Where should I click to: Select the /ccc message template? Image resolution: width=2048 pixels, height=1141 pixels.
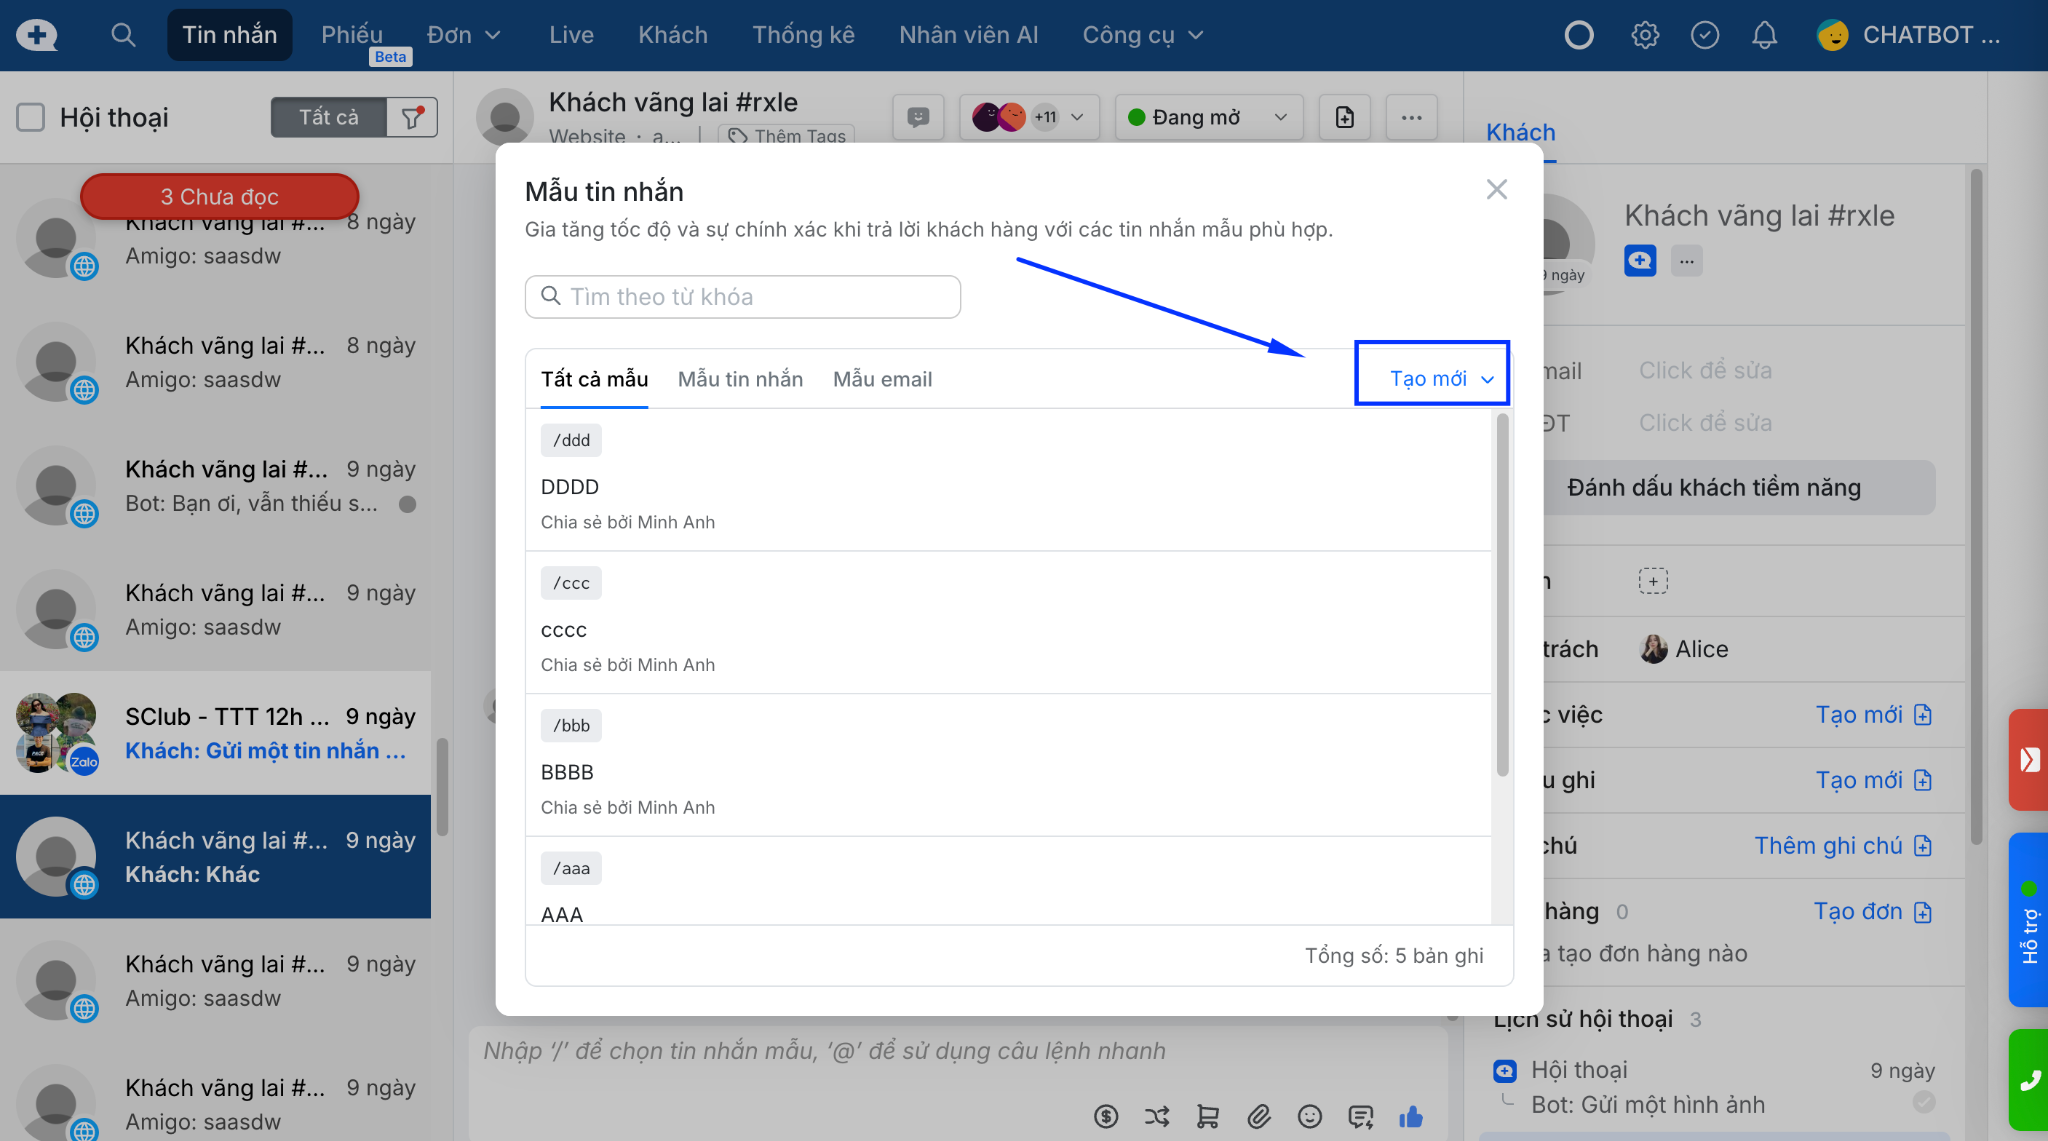(1008, 622)
